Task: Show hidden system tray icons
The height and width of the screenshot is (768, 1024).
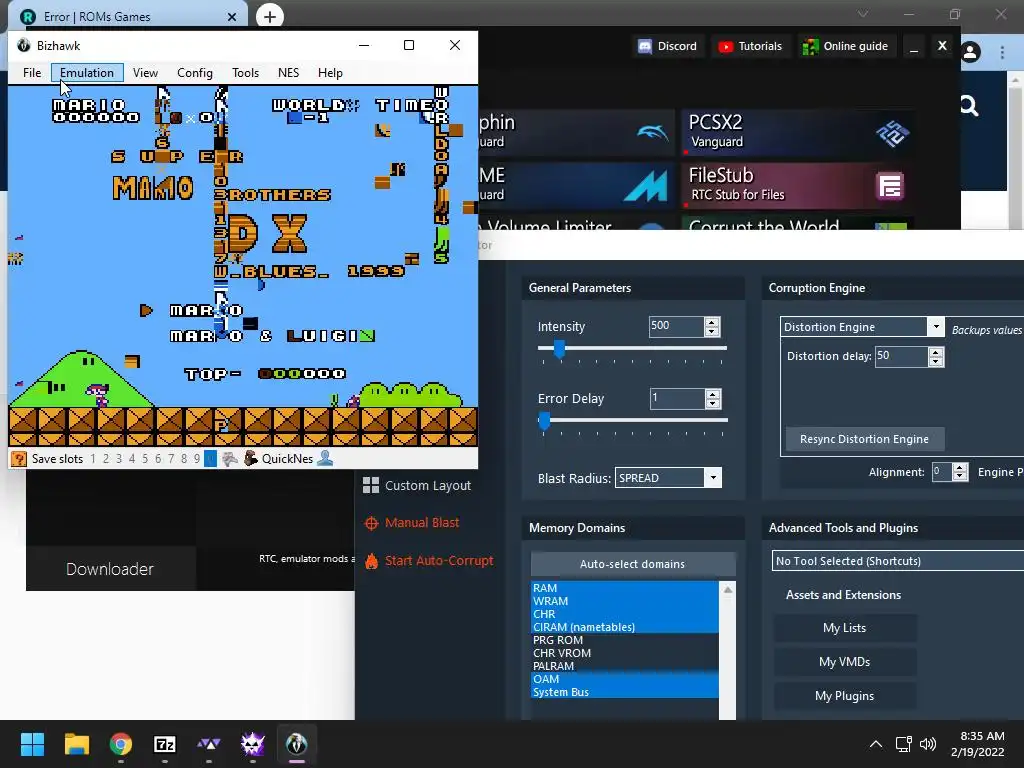Action: [x=876, y=744]
